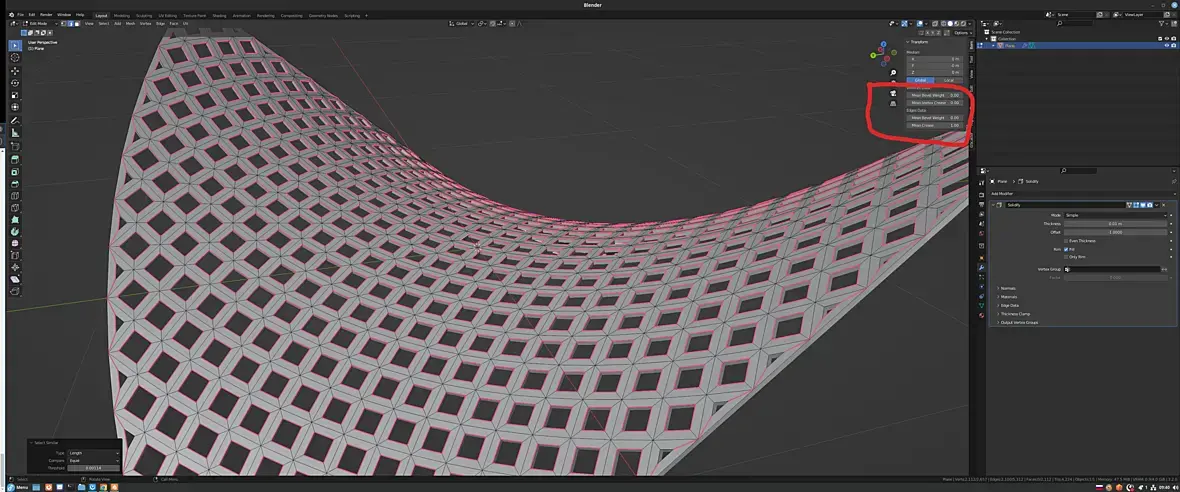Expand the Thickness Clamp subpanel
The height and width of the screenshot is (492, 1180).
pyautogui.click(x=1014, y=314)
